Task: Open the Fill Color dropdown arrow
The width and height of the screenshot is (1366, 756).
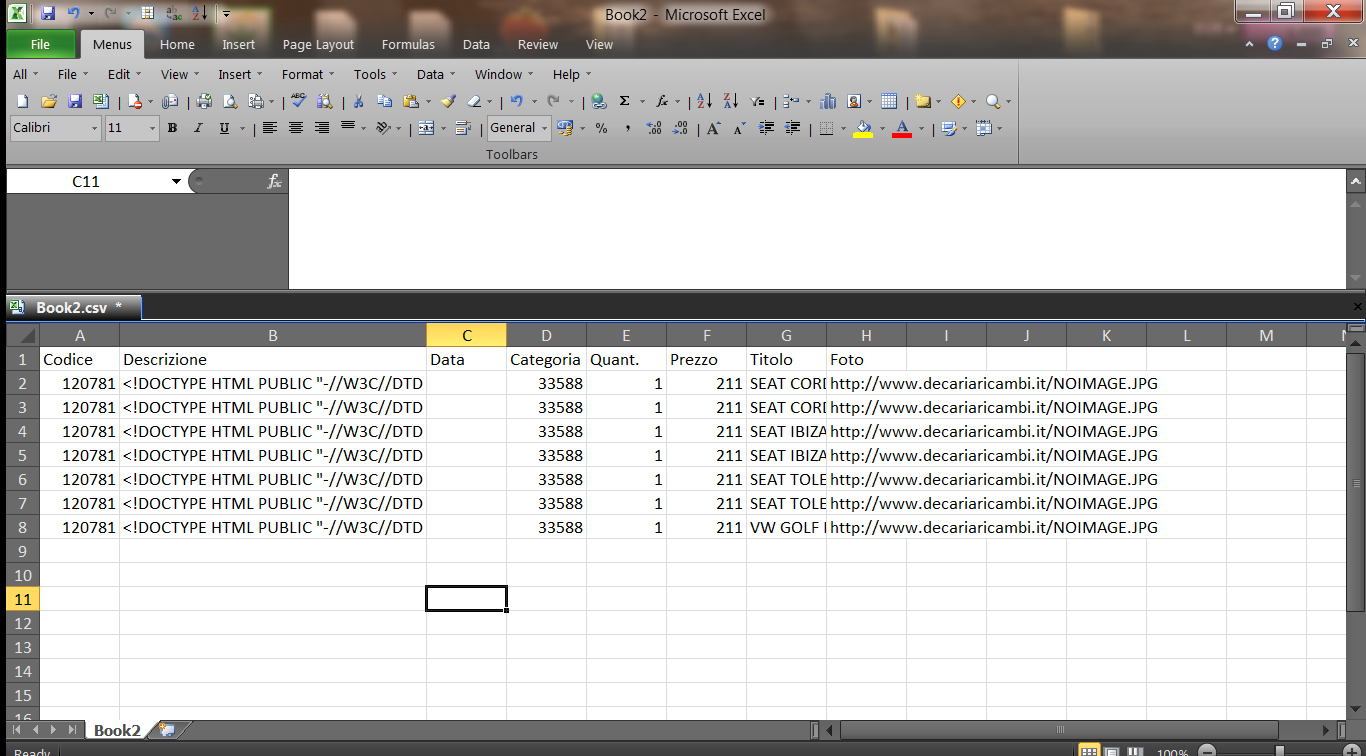Action: point(881,128)
